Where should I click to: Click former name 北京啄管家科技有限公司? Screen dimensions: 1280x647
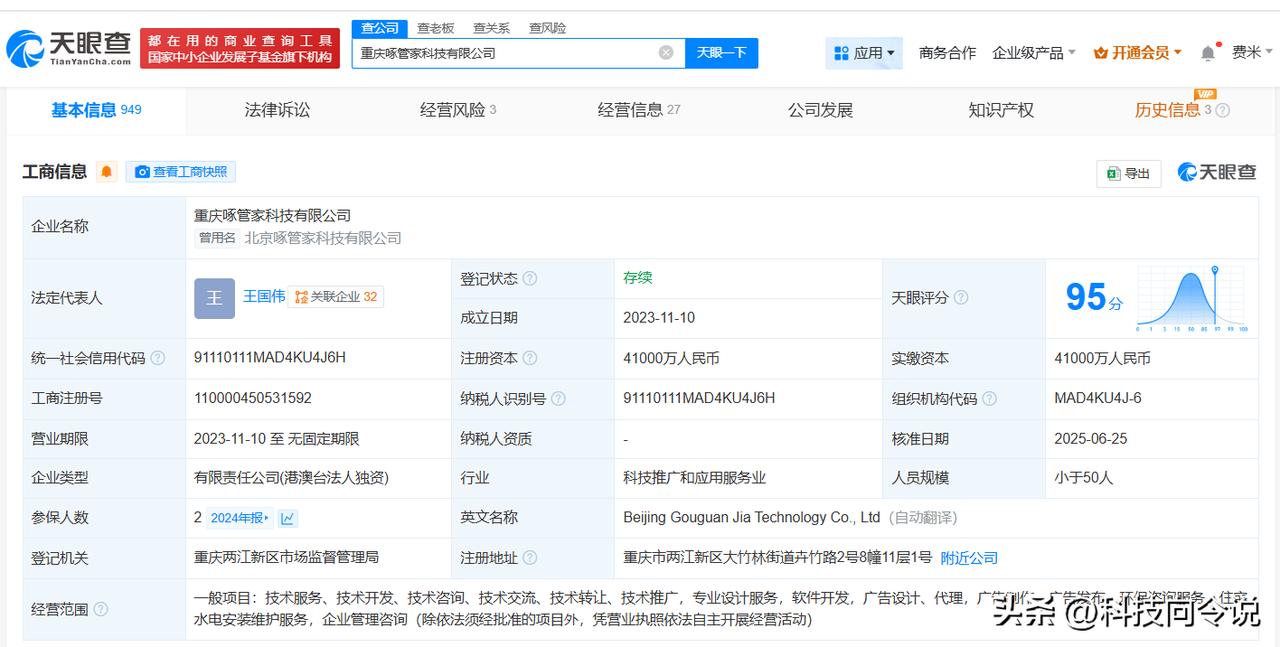[323, 238]
